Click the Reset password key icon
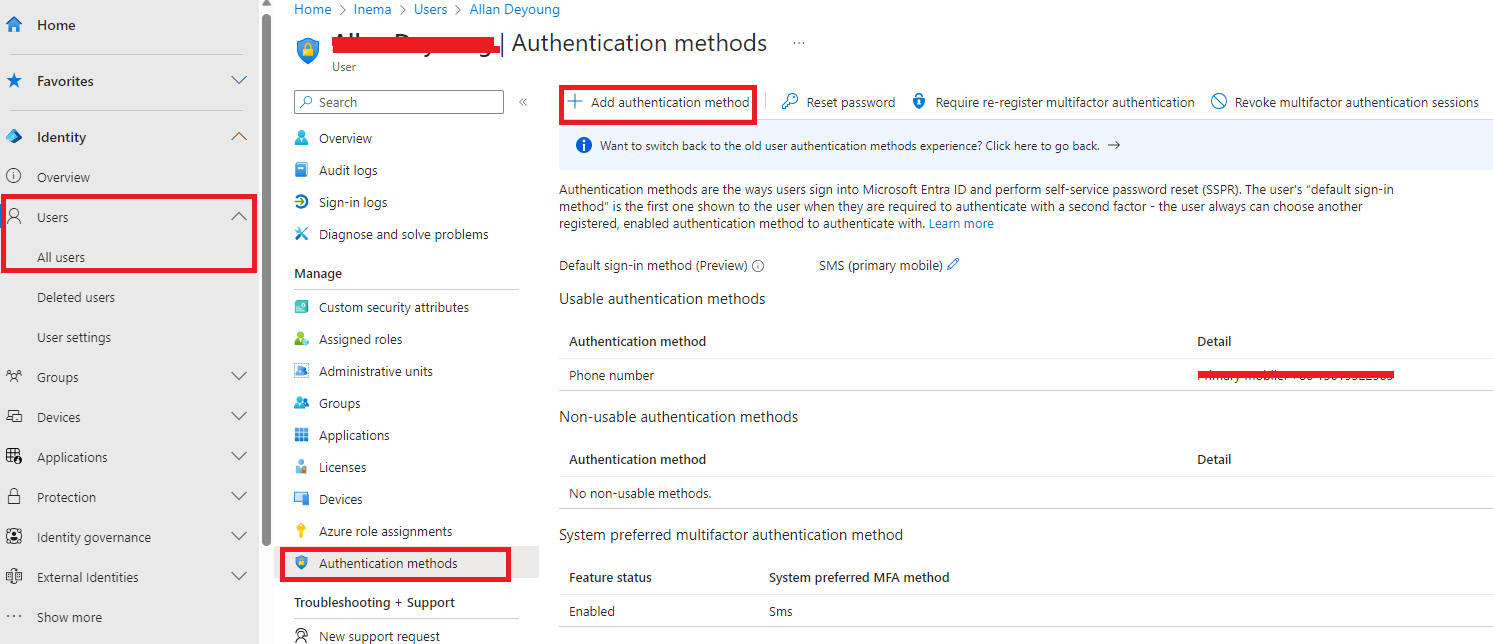The width and height of the screenshot is (1493, 644). point(789,101)
